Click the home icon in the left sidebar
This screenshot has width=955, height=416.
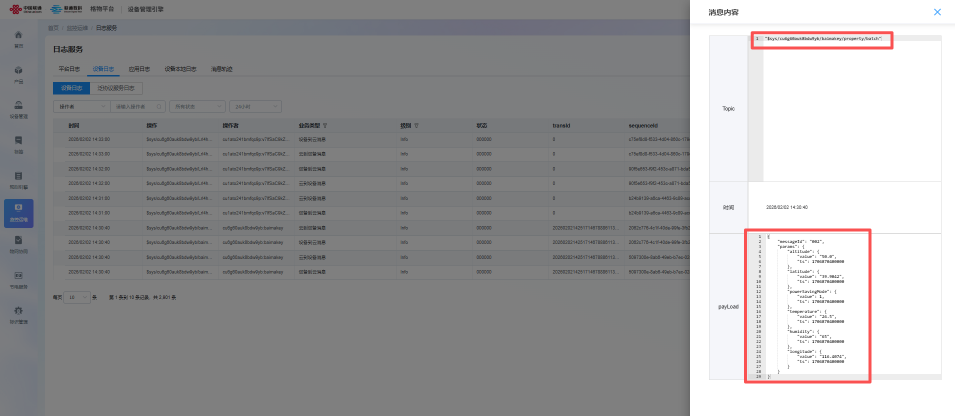point(18,37)
